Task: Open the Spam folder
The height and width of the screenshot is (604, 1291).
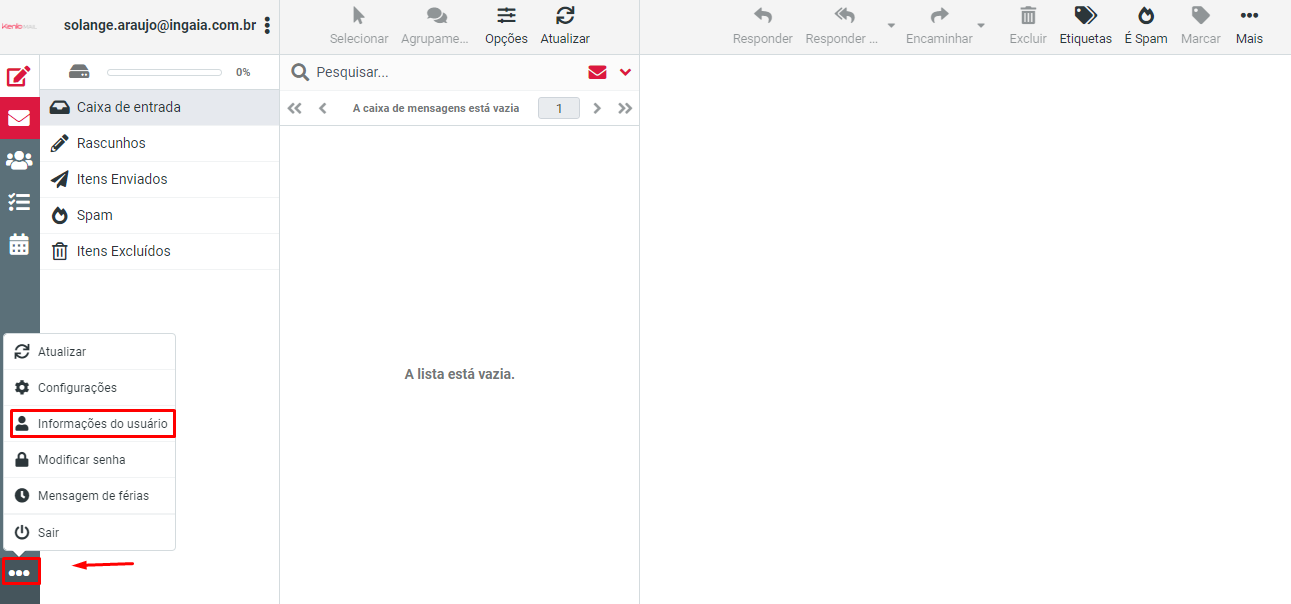Action: 159,215
